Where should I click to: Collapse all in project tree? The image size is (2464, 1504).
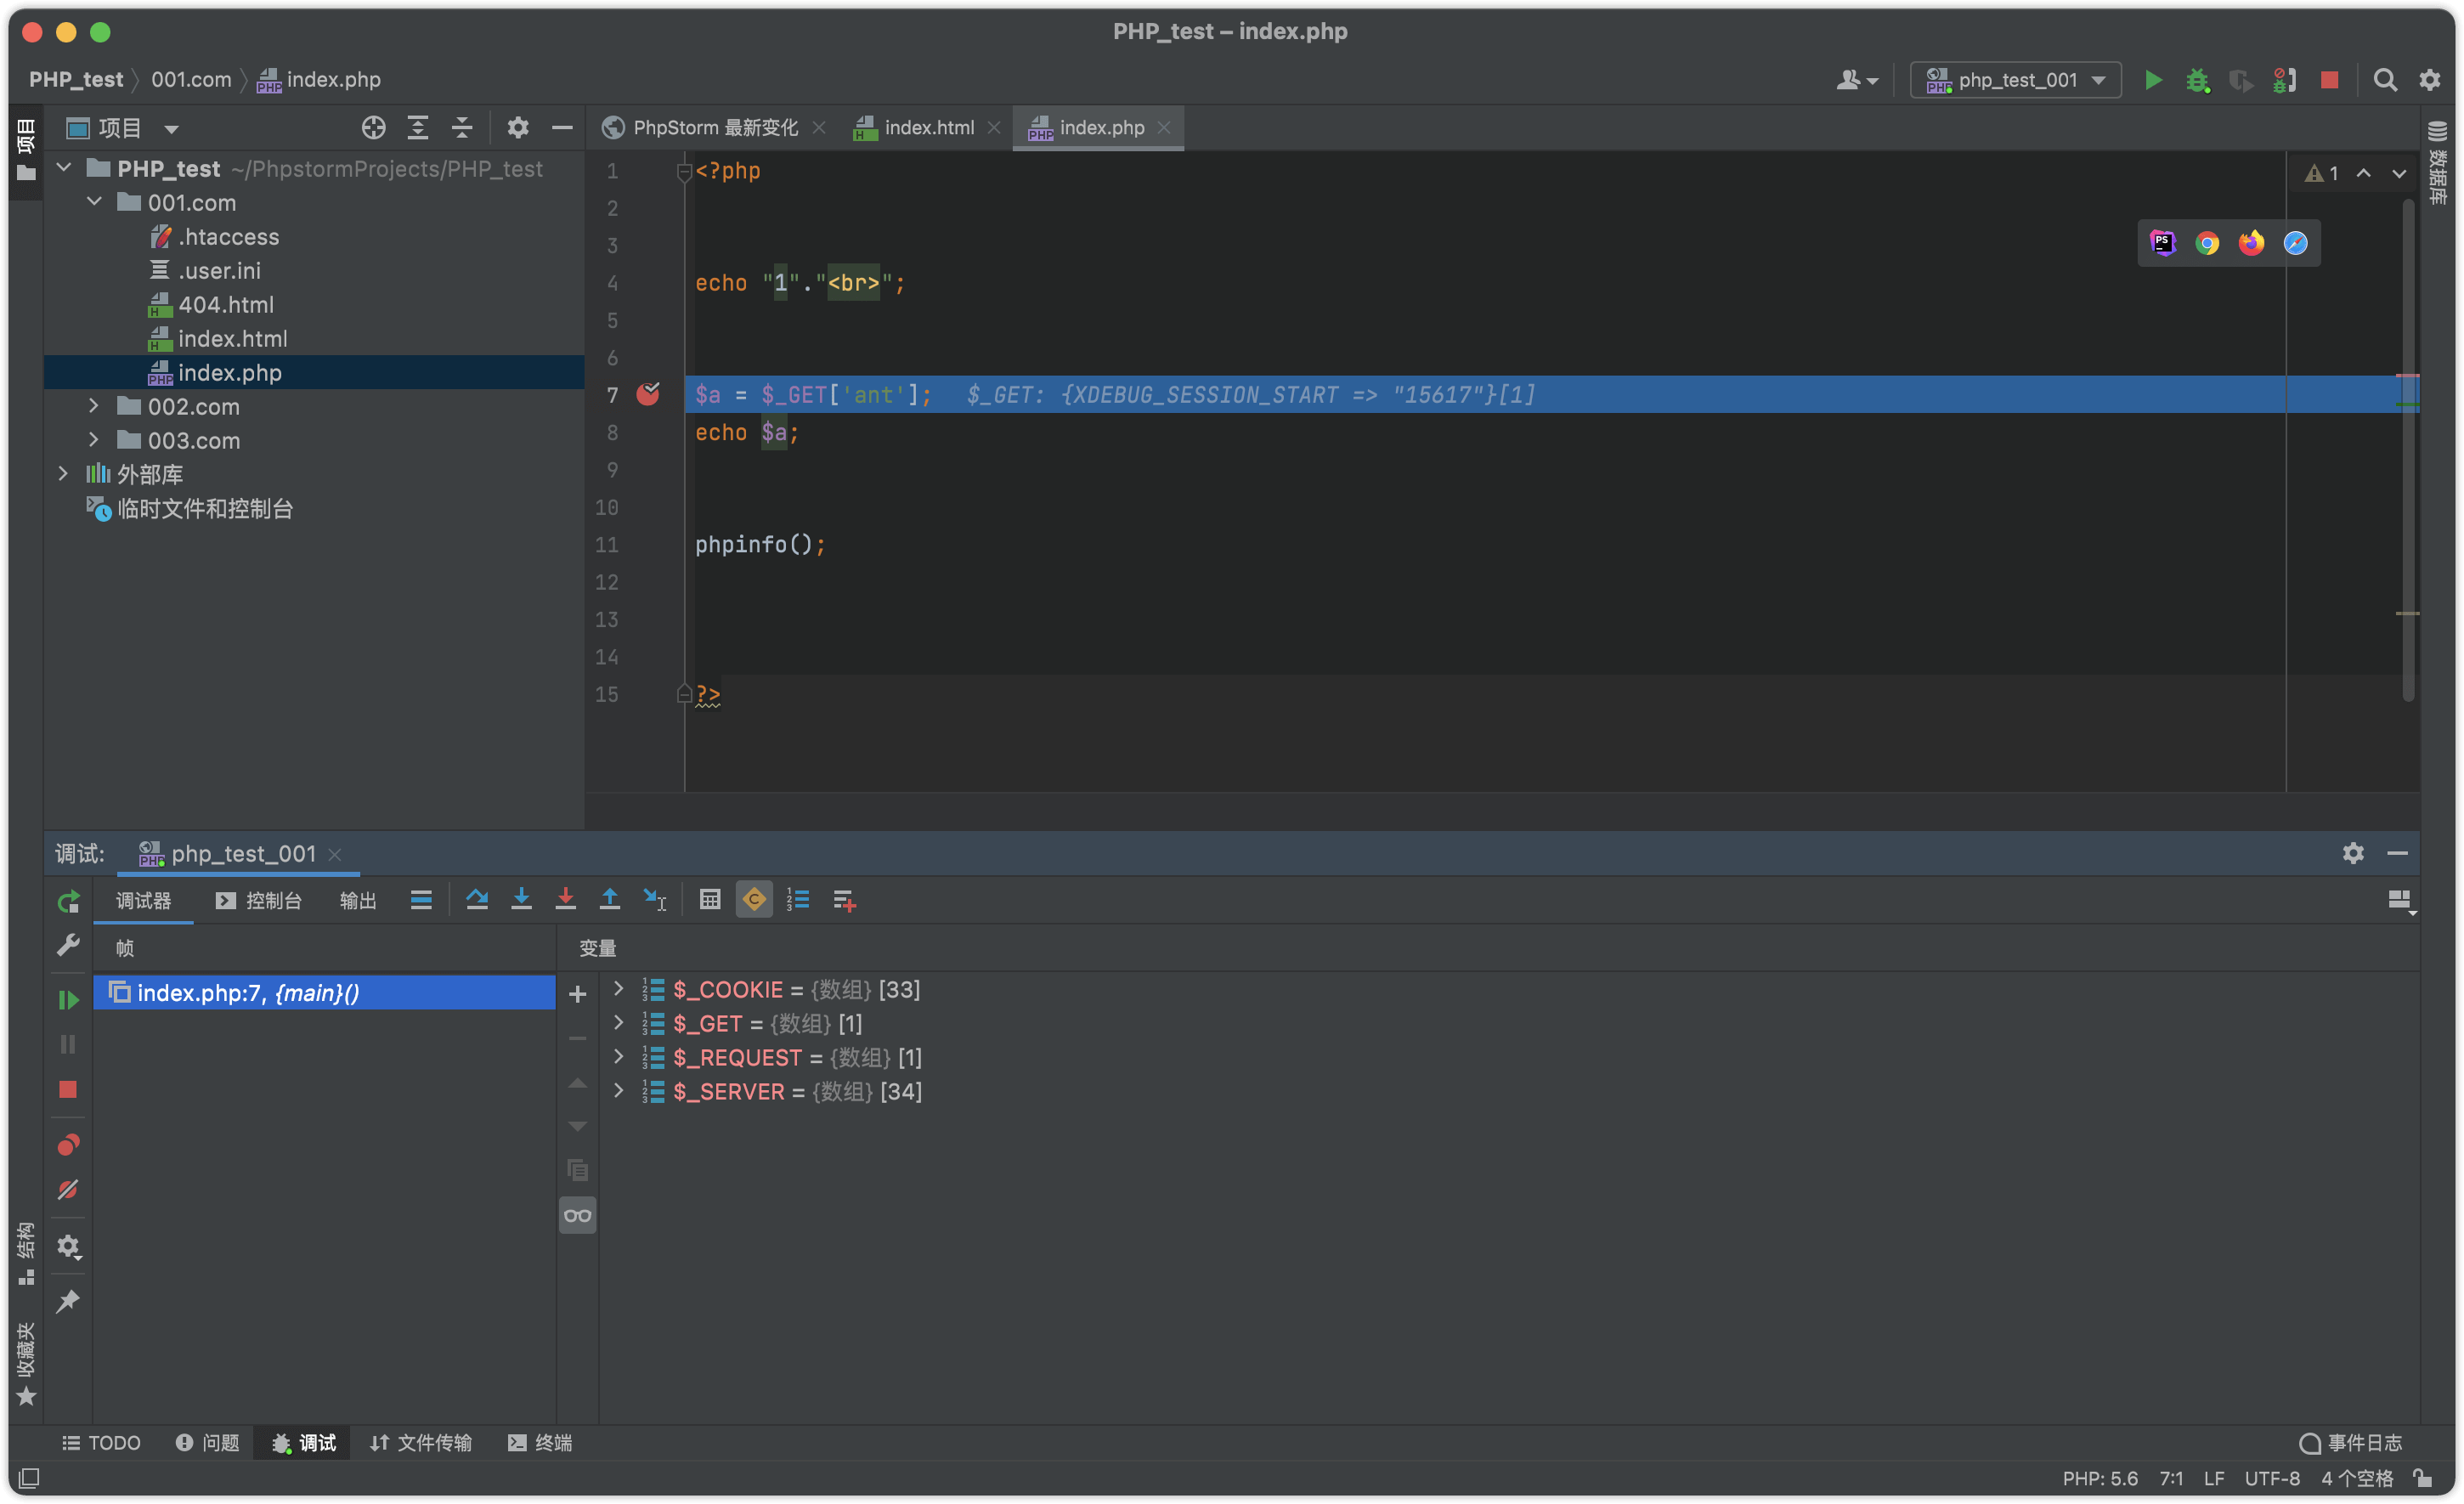(x=461, y=127)
